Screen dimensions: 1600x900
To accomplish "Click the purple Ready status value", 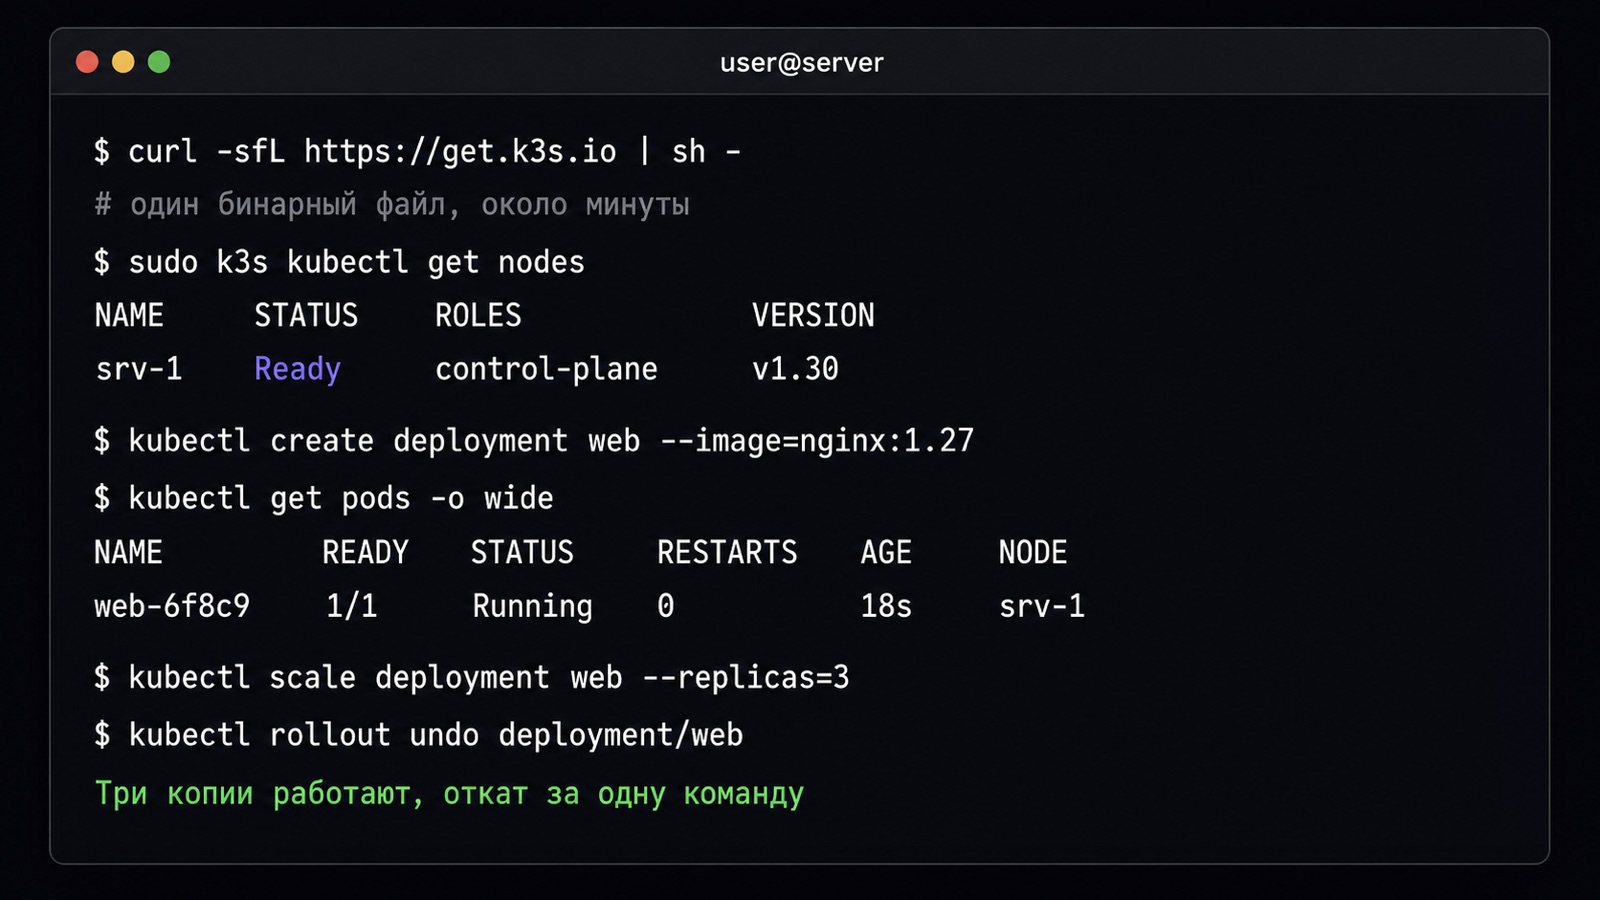I will click(297, 370).
